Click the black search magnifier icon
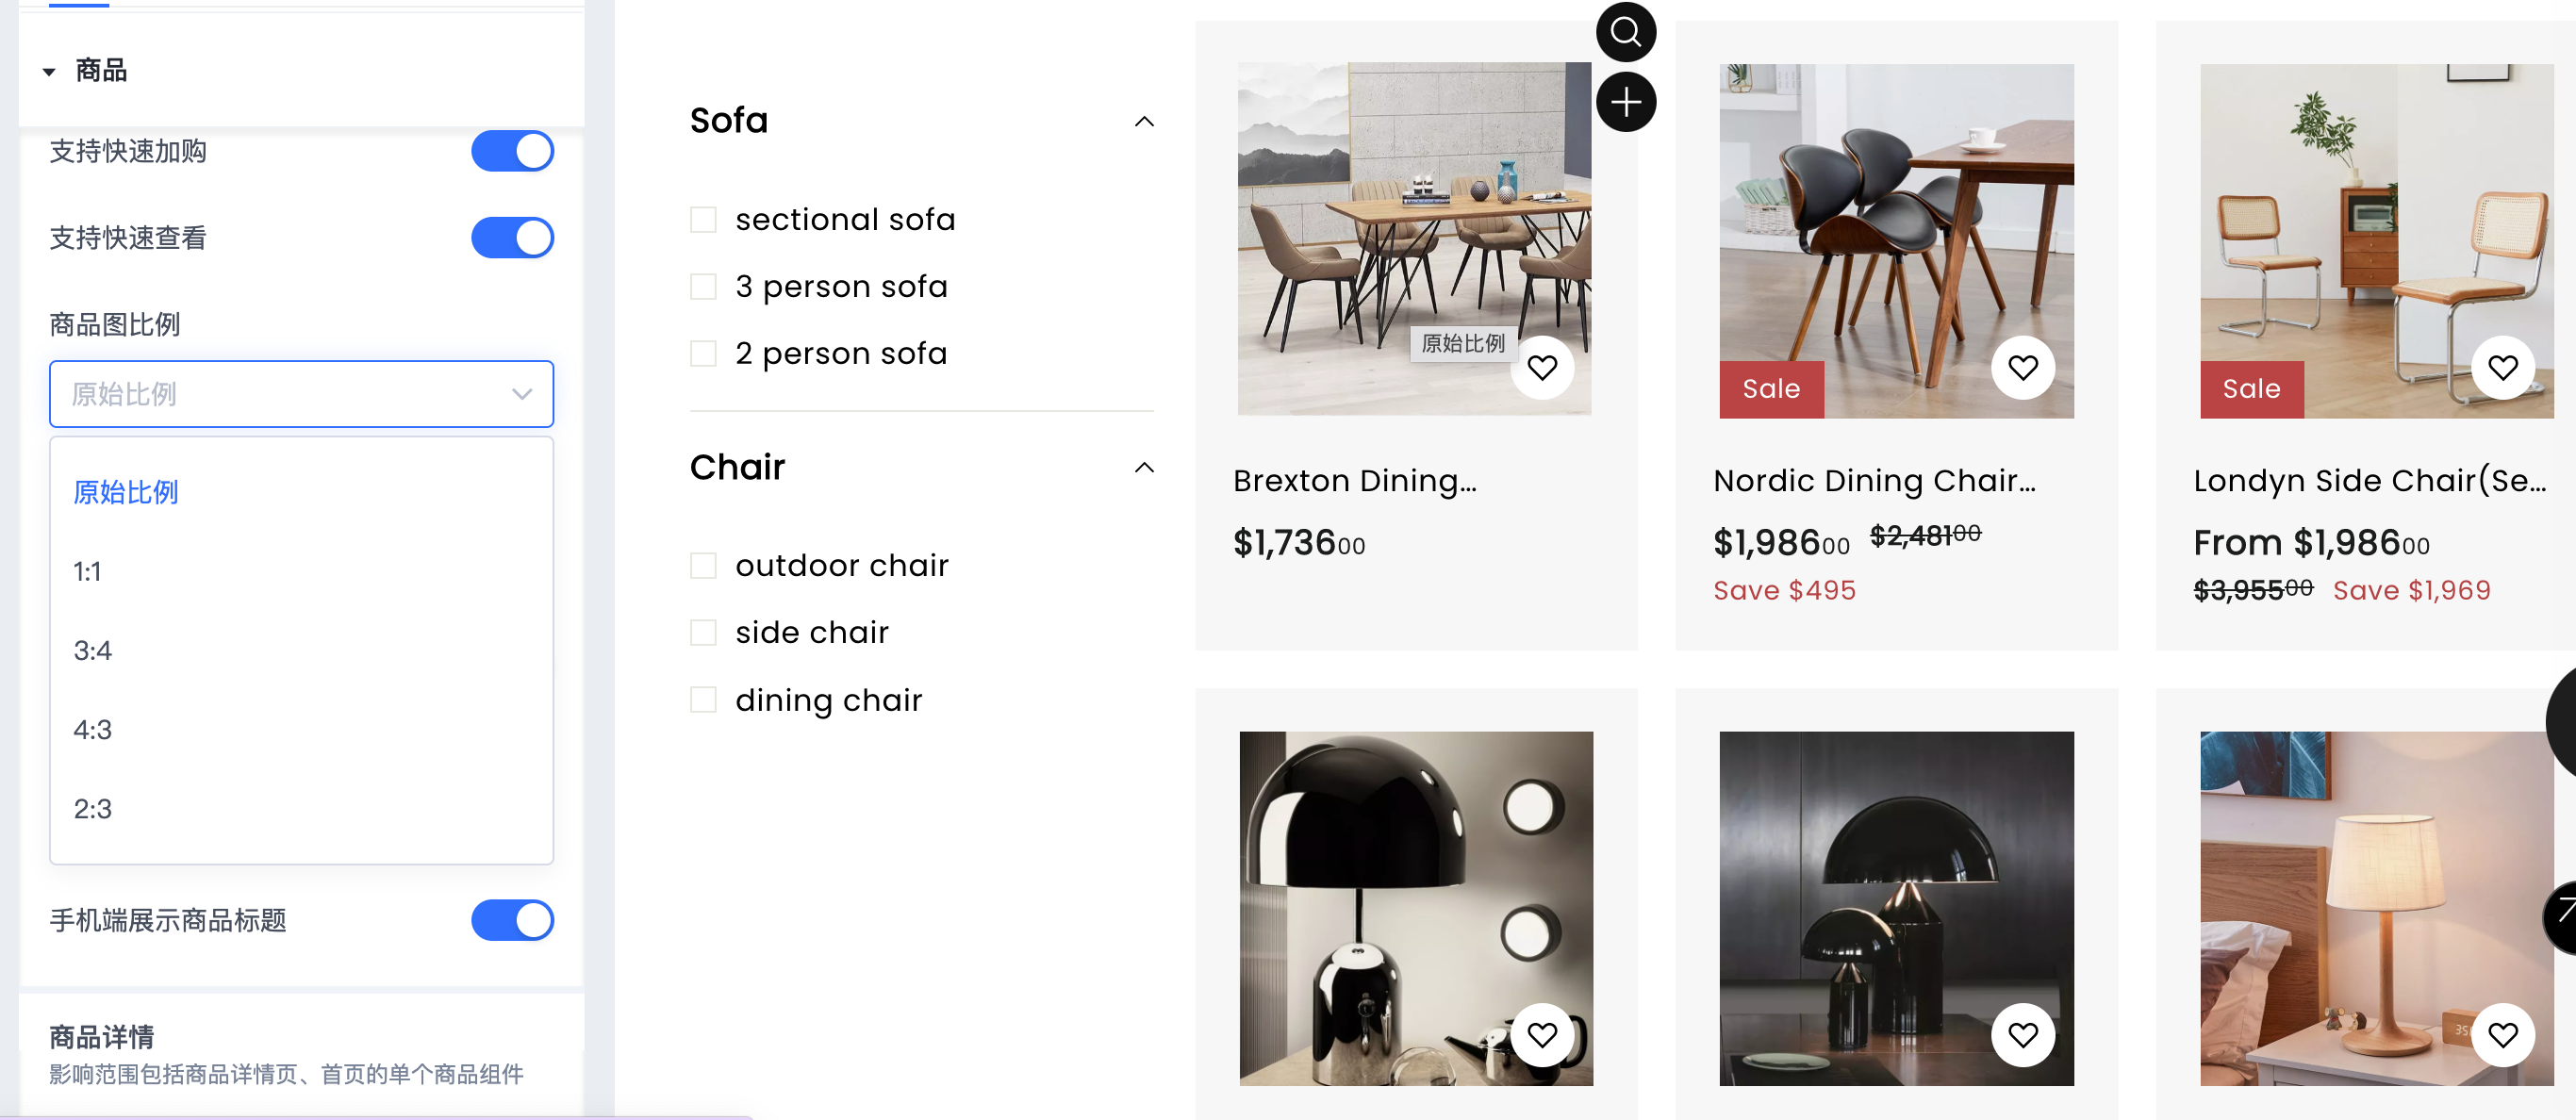Viewport: 2576px width, 1120px height. (1625, 32)
